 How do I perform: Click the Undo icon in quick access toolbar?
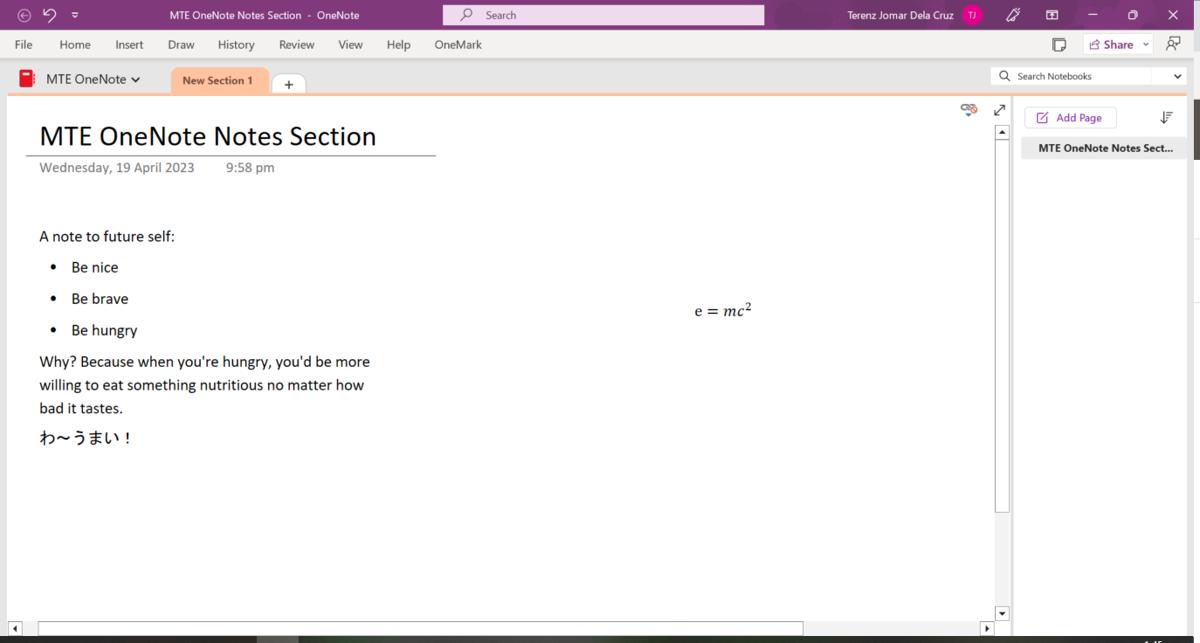pyautogui.click(x=47, y=14)
